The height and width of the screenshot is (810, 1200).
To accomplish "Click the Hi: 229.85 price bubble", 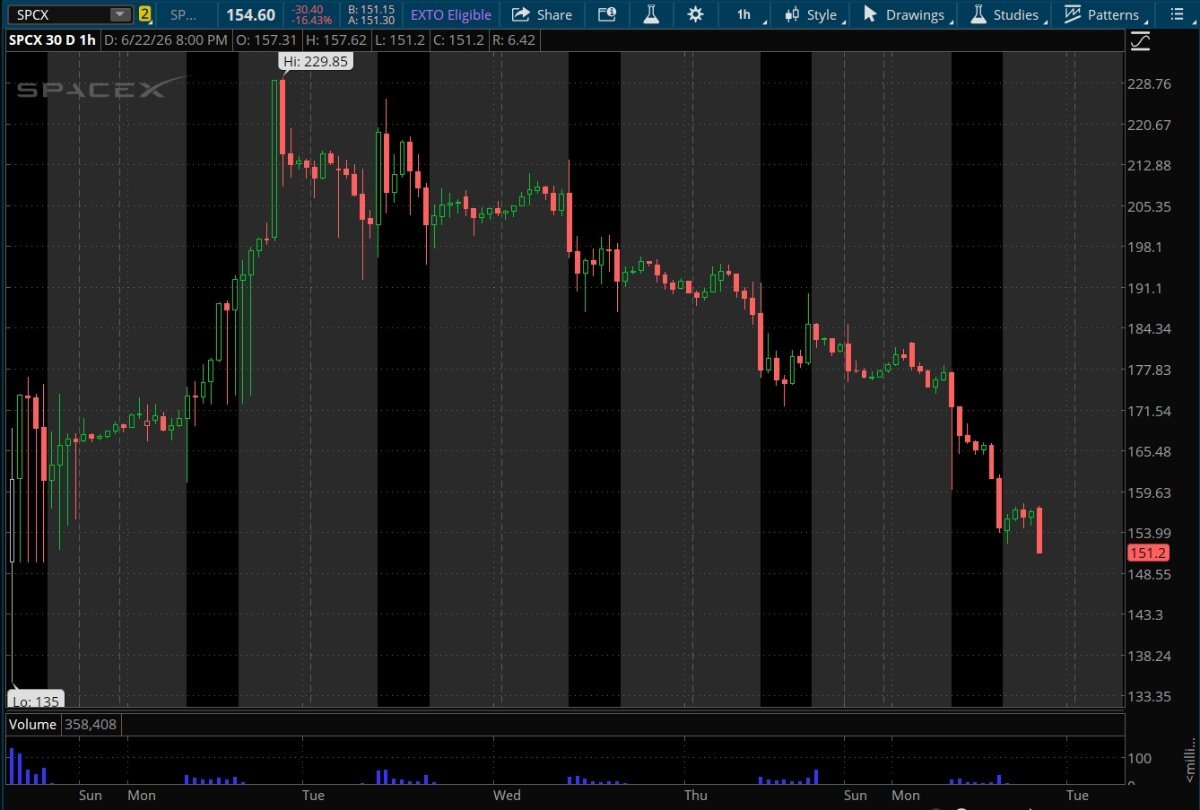I will (315, 61).
